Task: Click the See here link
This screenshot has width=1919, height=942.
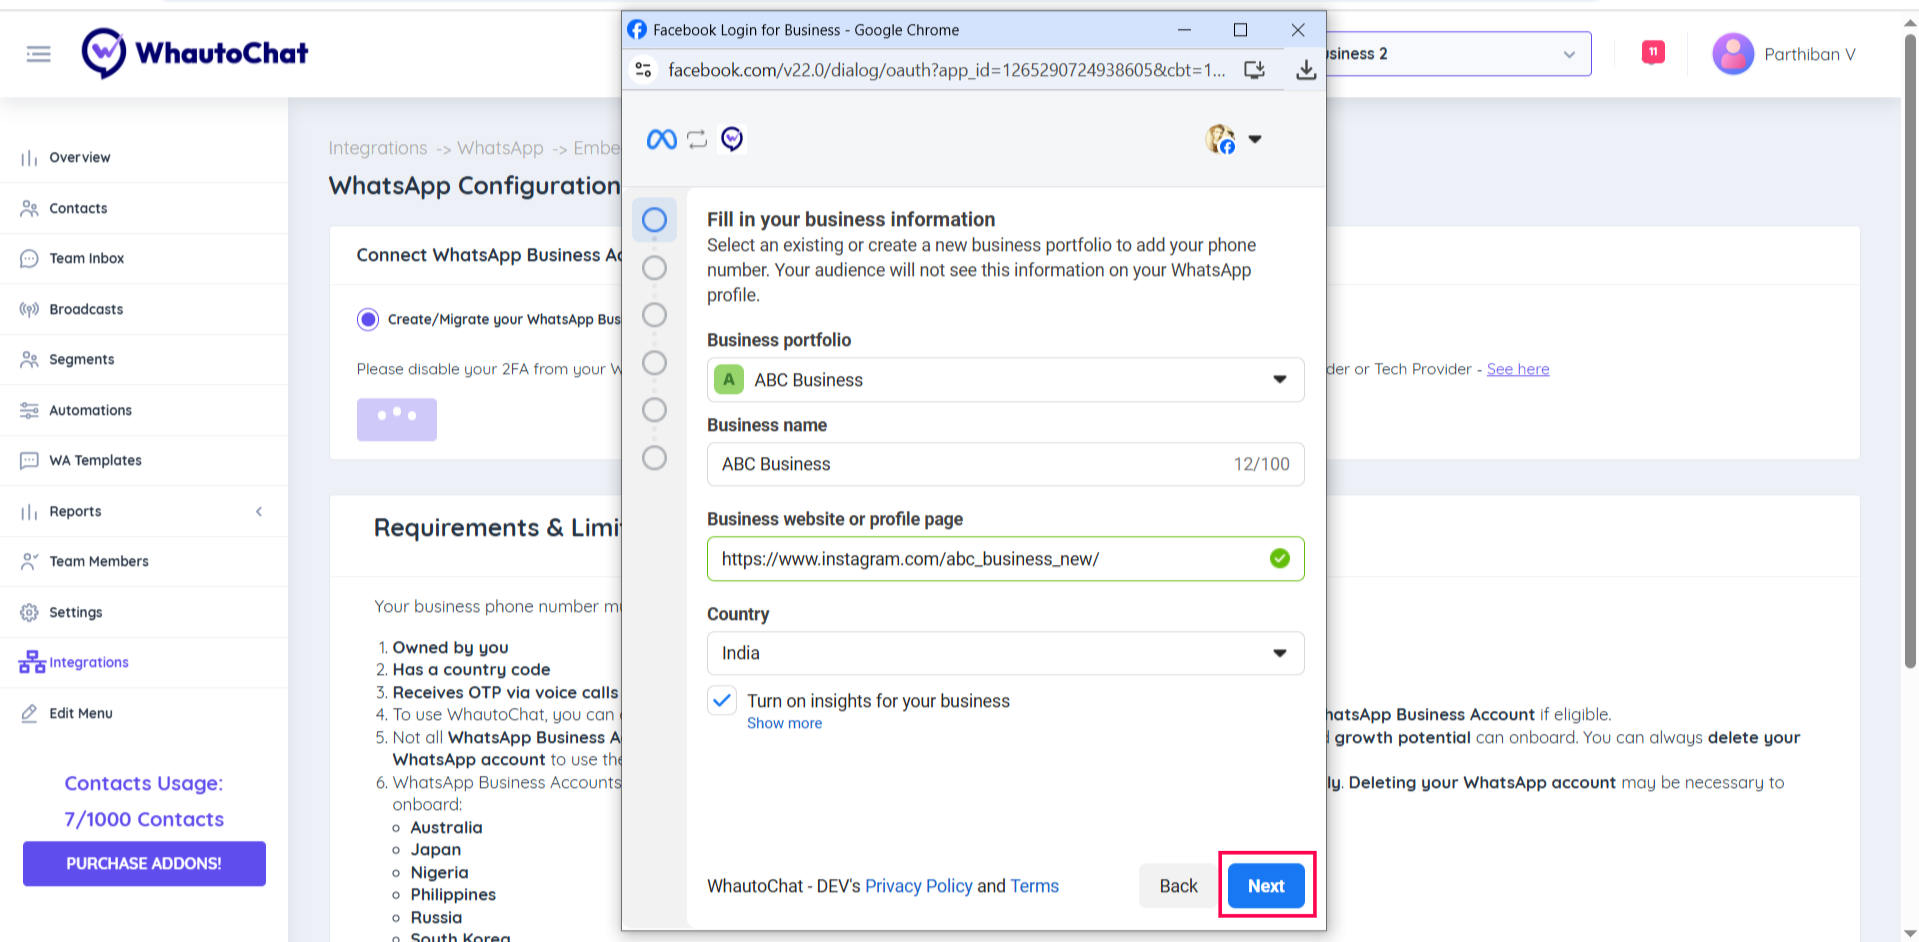Action: tap(1517, 369)
